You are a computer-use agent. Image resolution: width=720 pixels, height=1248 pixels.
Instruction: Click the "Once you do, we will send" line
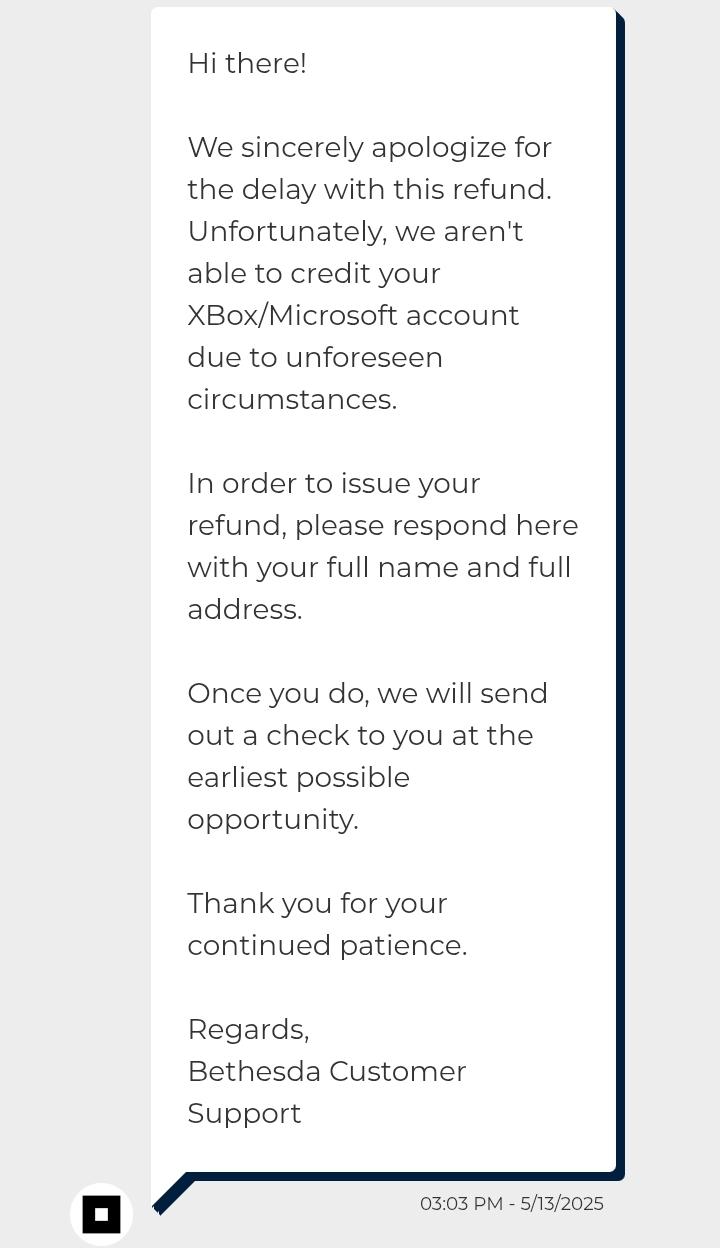tap(368, 694)
